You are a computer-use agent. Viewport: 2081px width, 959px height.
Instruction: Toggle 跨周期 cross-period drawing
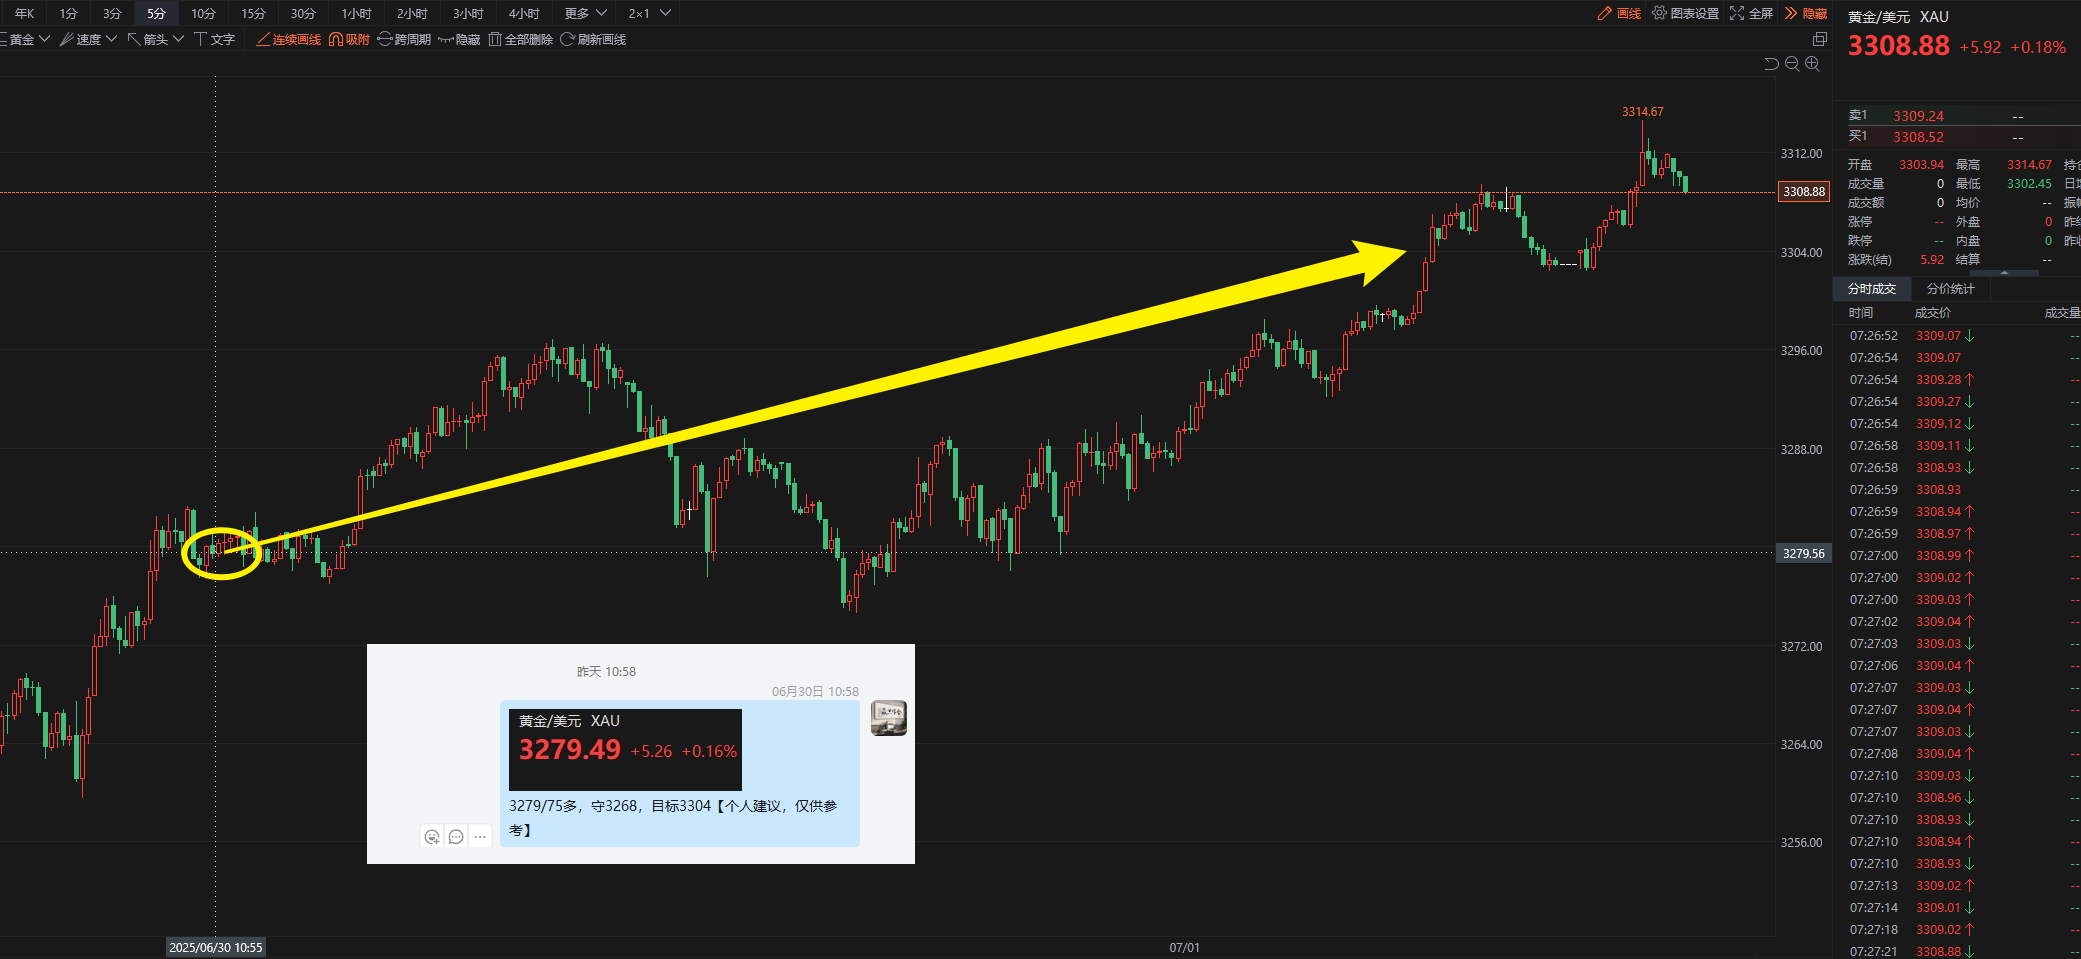coord(404,39)
